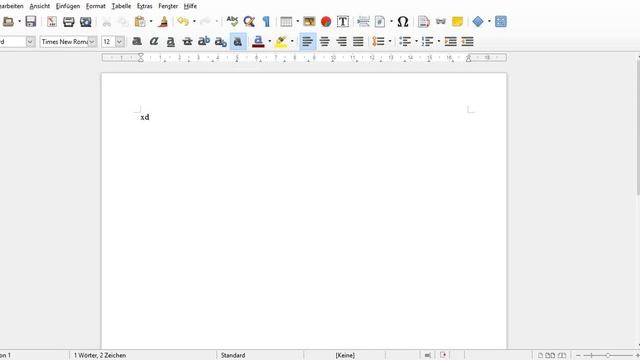Open the Extras menu
The height and width of the screenshot is (360, 640).
[144, 6]
